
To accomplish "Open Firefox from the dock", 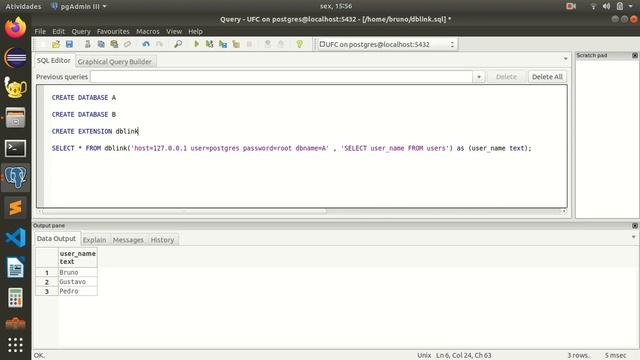I will [16, 28].
